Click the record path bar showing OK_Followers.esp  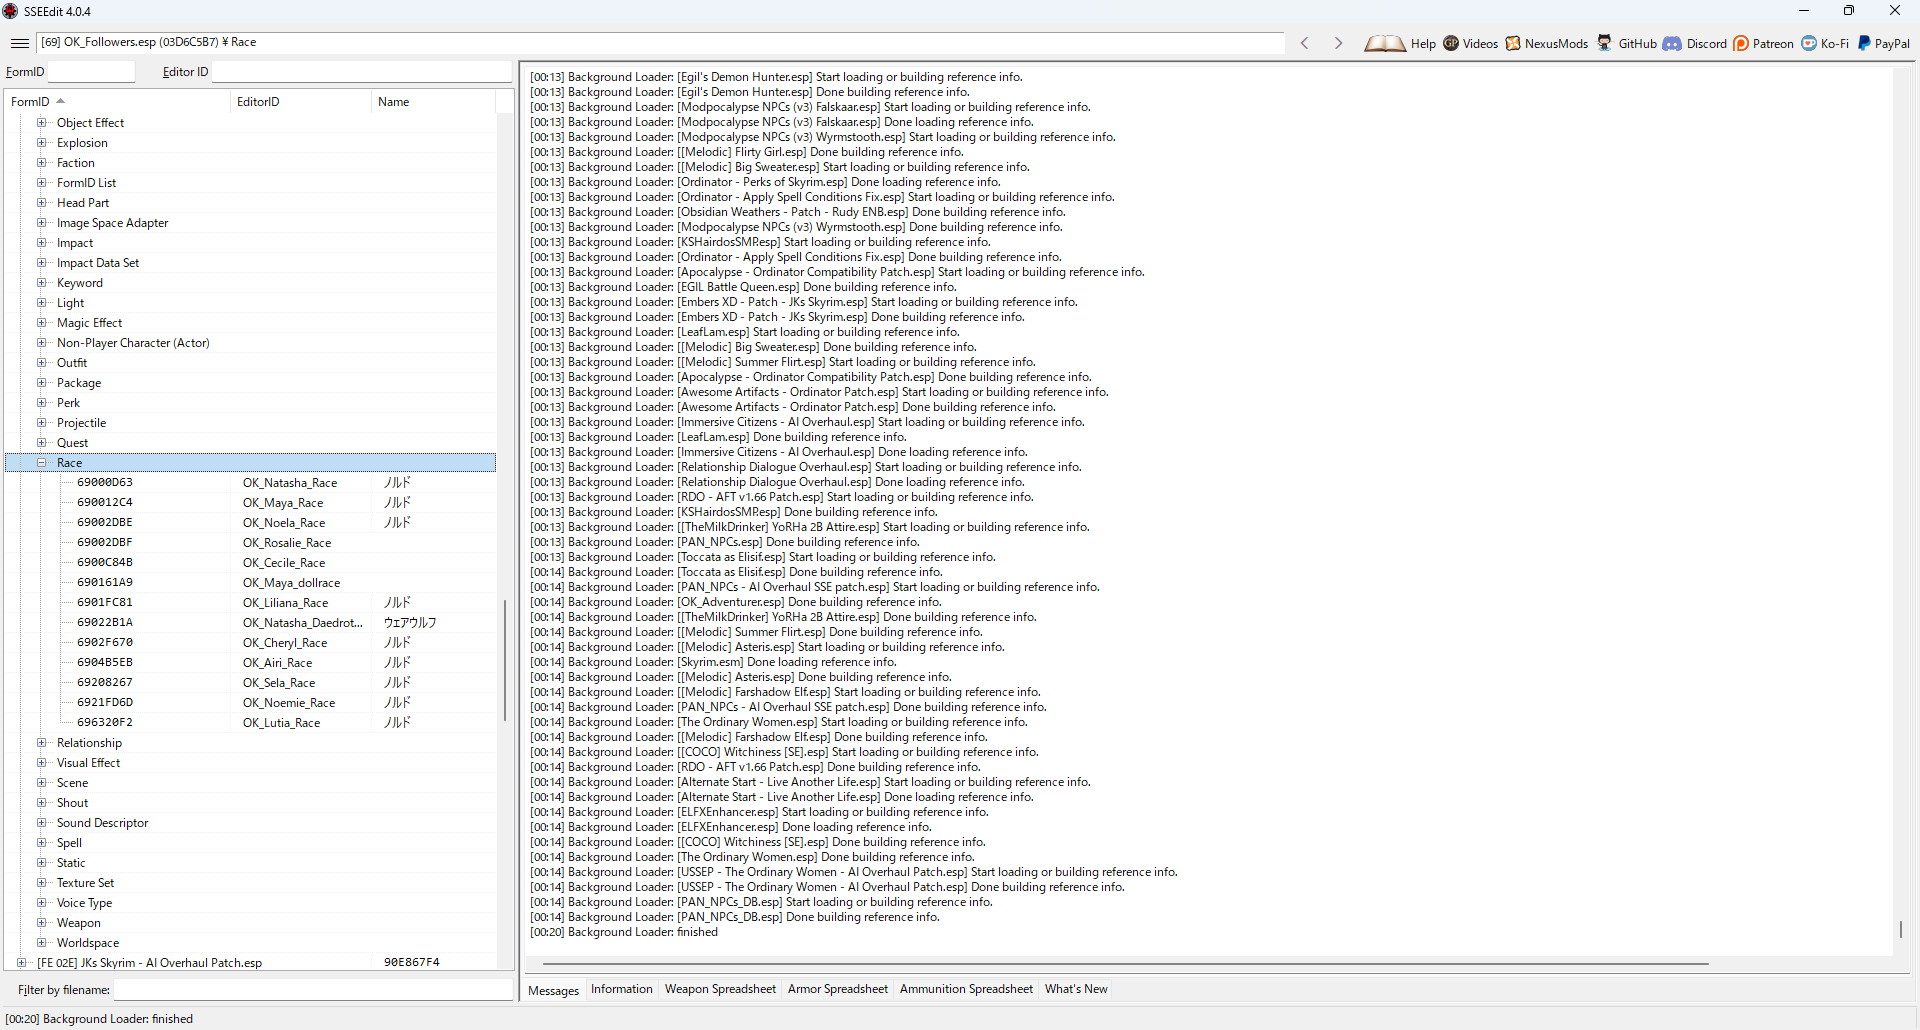[x=660, y=42]
